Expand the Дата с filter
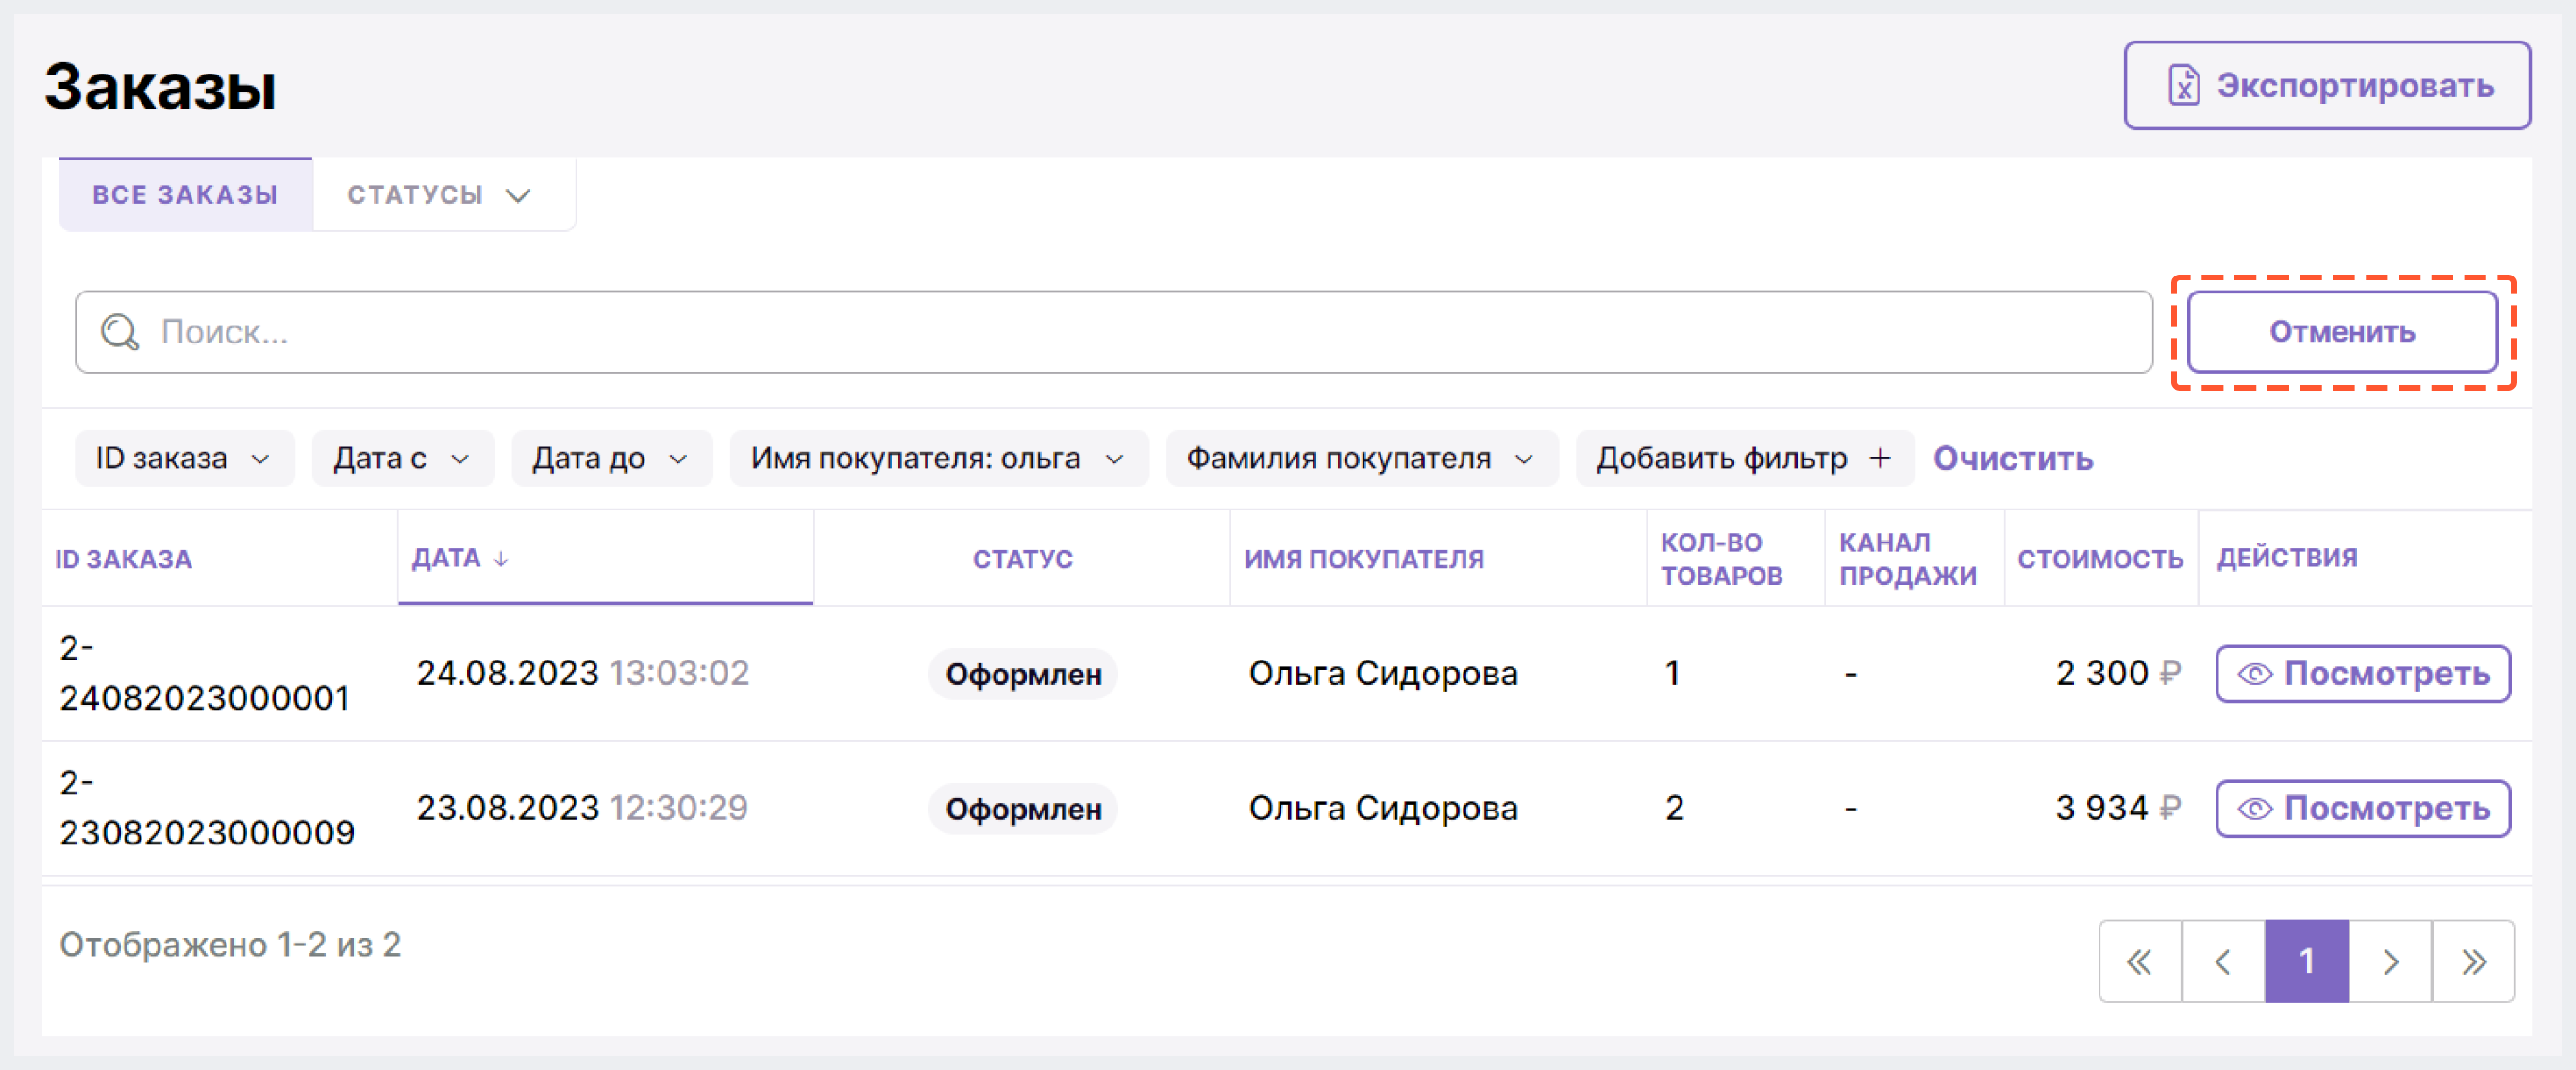 tap(403, 458)
